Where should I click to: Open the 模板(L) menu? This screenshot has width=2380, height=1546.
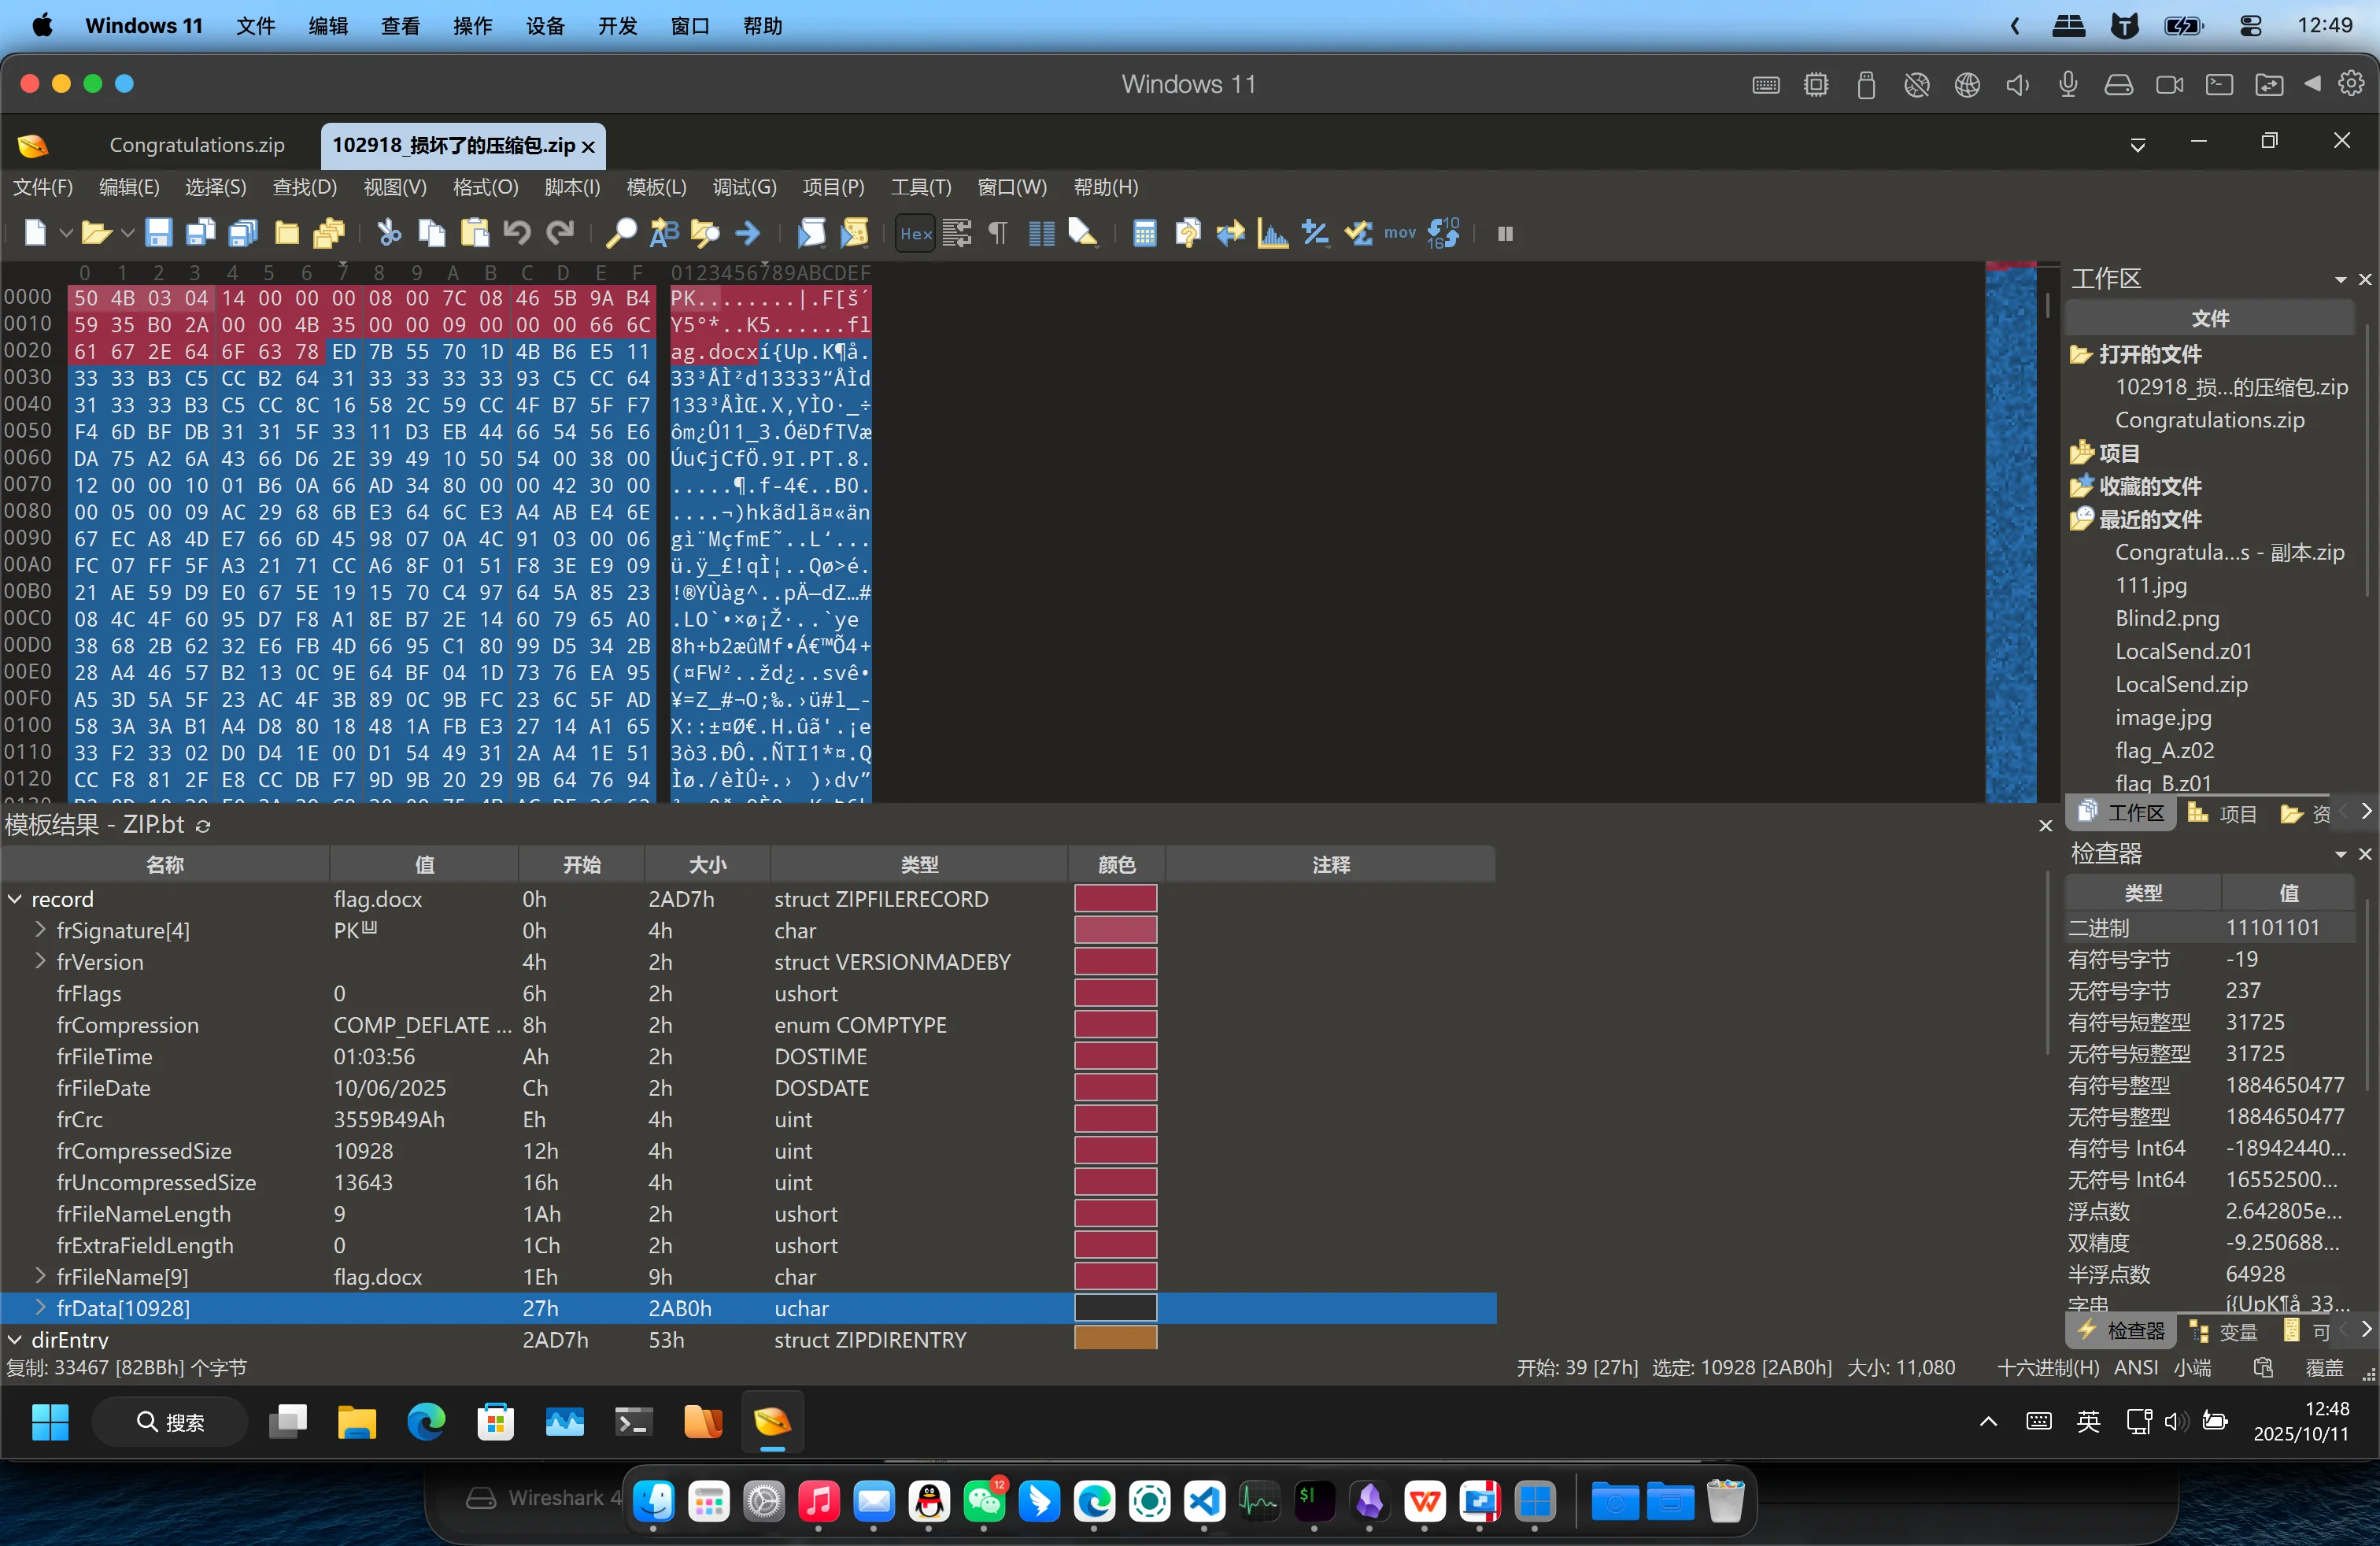click(x=656, y=187)
